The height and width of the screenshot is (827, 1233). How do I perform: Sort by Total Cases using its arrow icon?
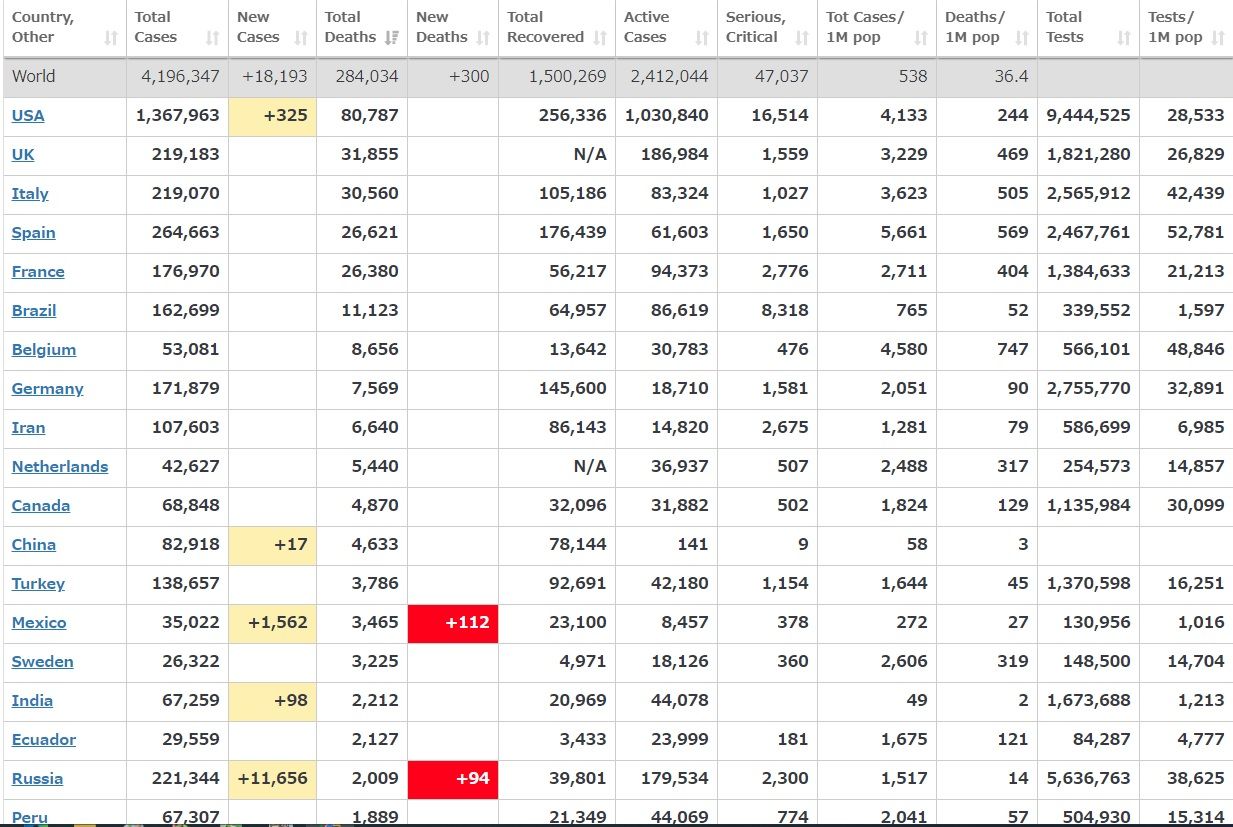212,38
